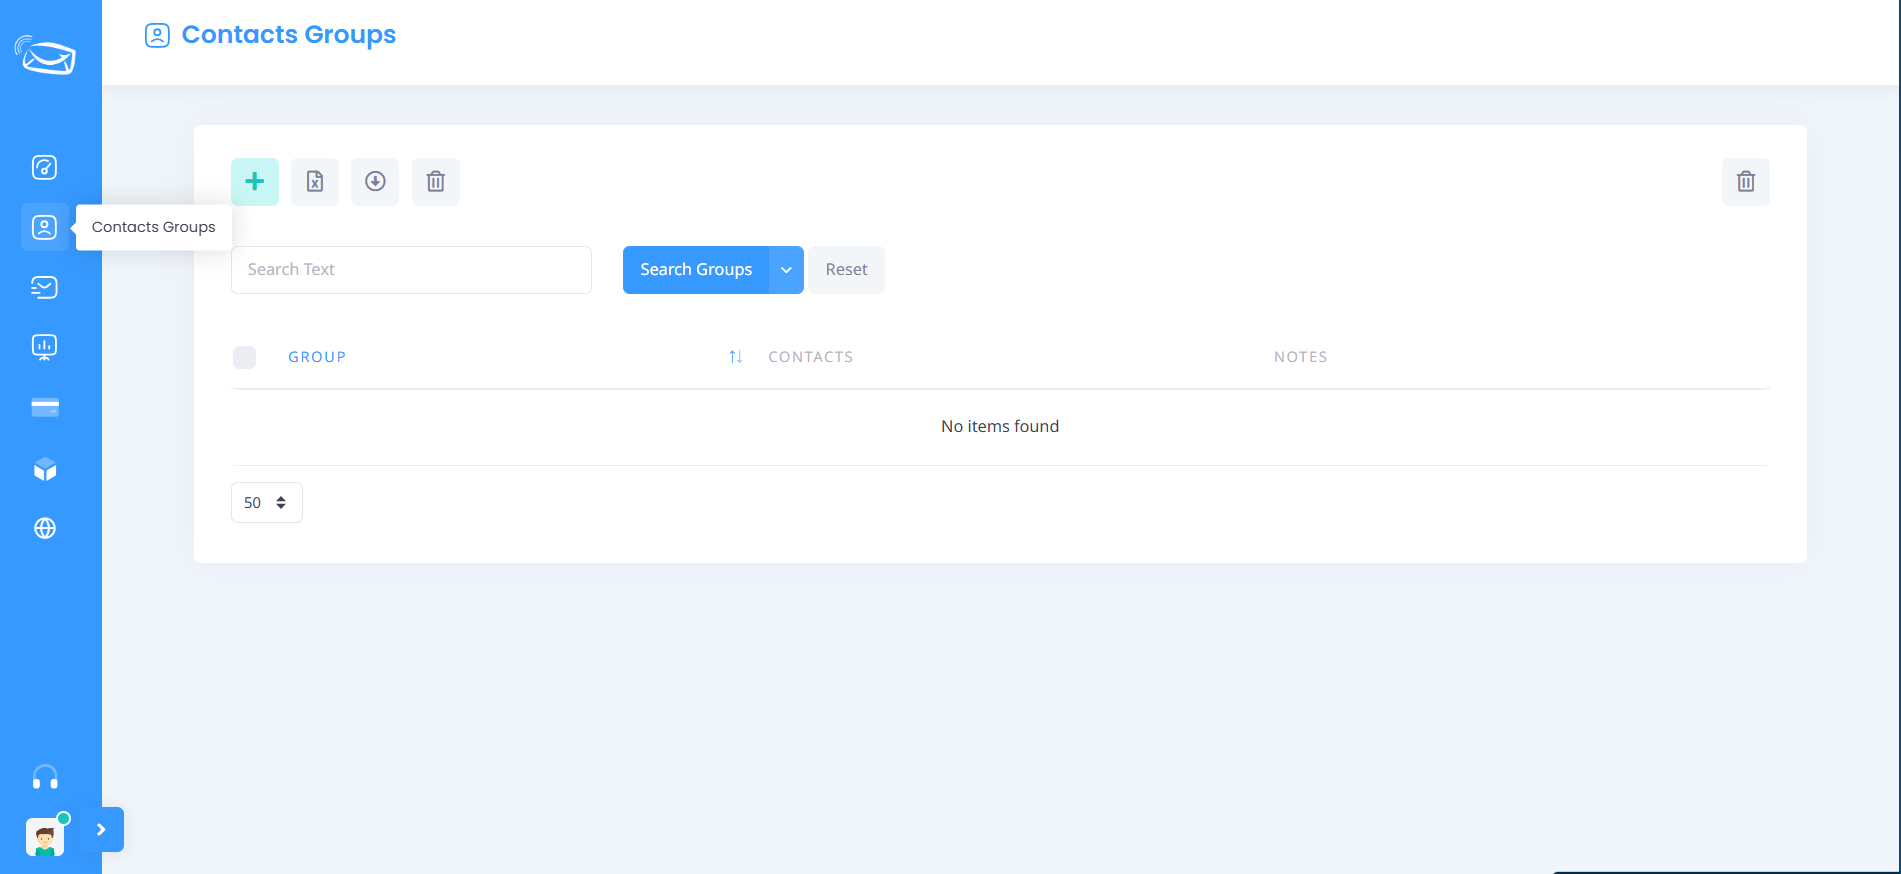Screen dimensions: 1901x874
Task: Click the sort arrows icon beside GROUP
Action: (x=736, y=357)
